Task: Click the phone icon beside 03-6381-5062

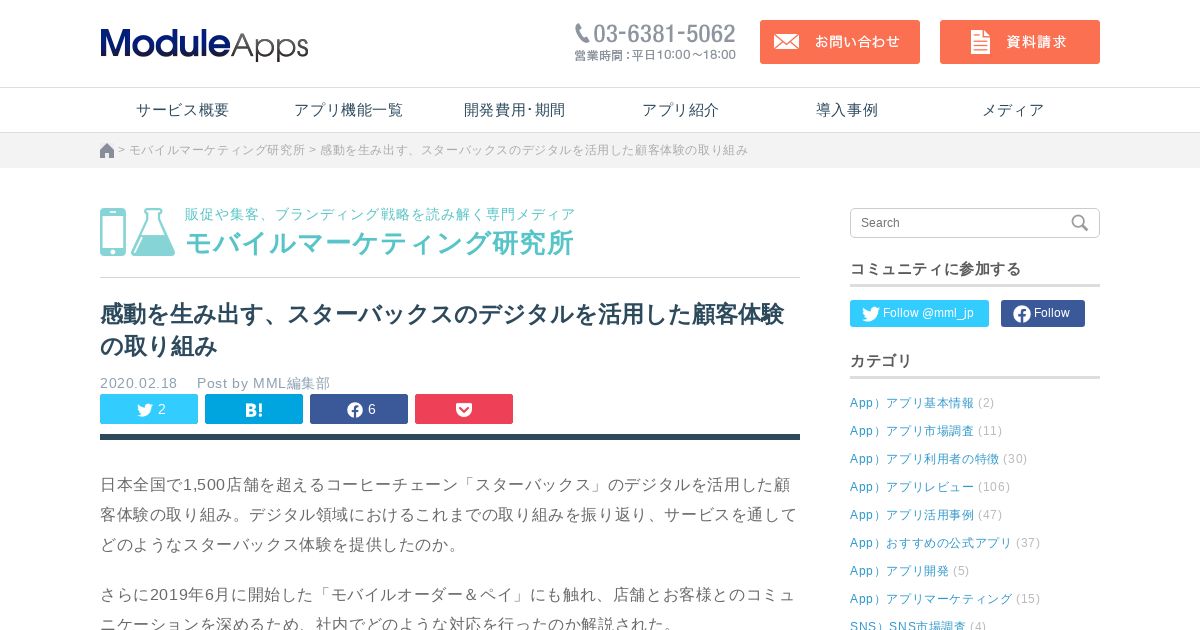Action: click(582, 34)
